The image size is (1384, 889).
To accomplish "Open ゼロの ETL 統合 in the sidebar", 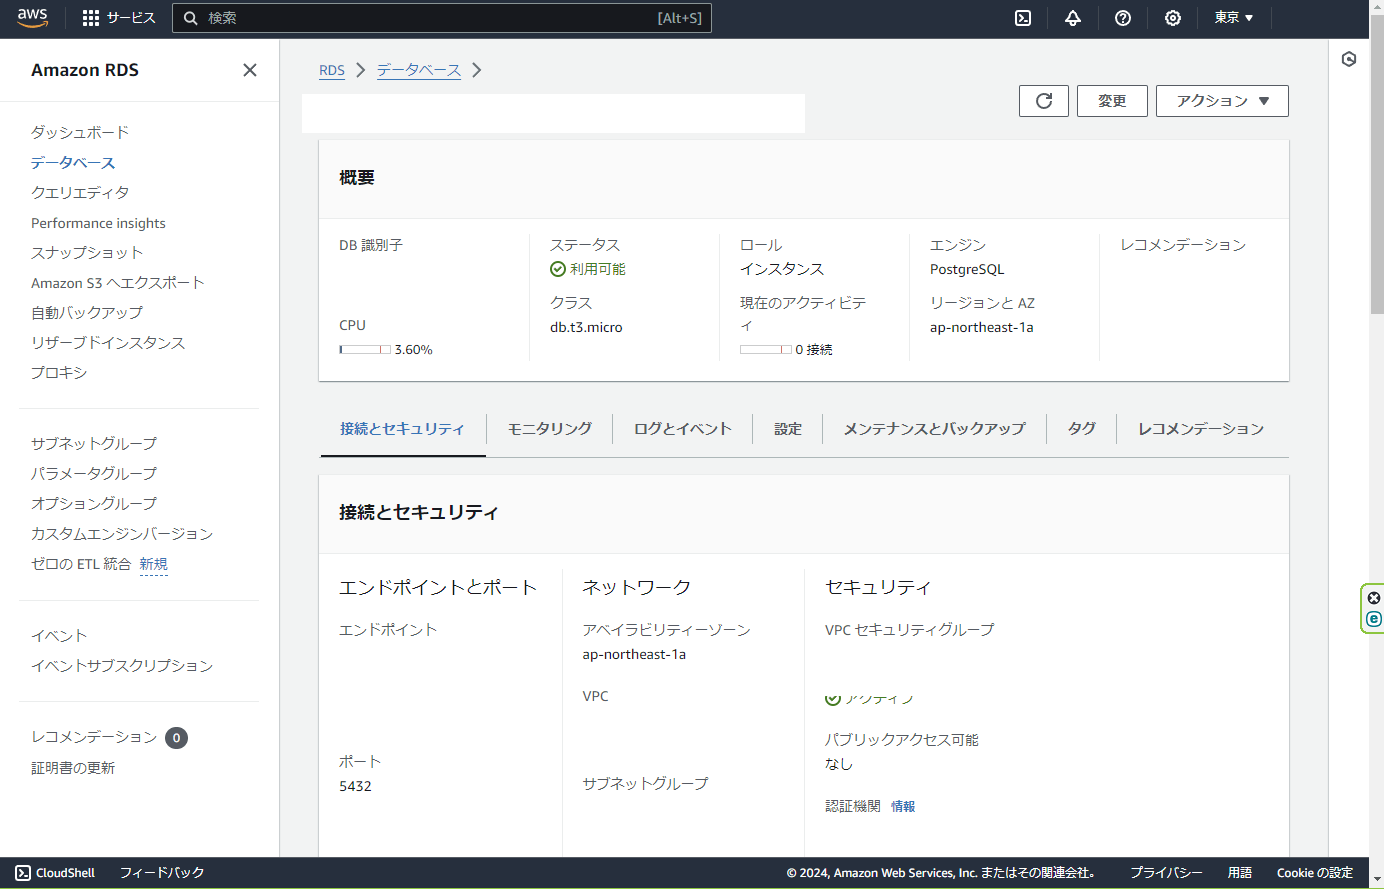I will (81, 564).
